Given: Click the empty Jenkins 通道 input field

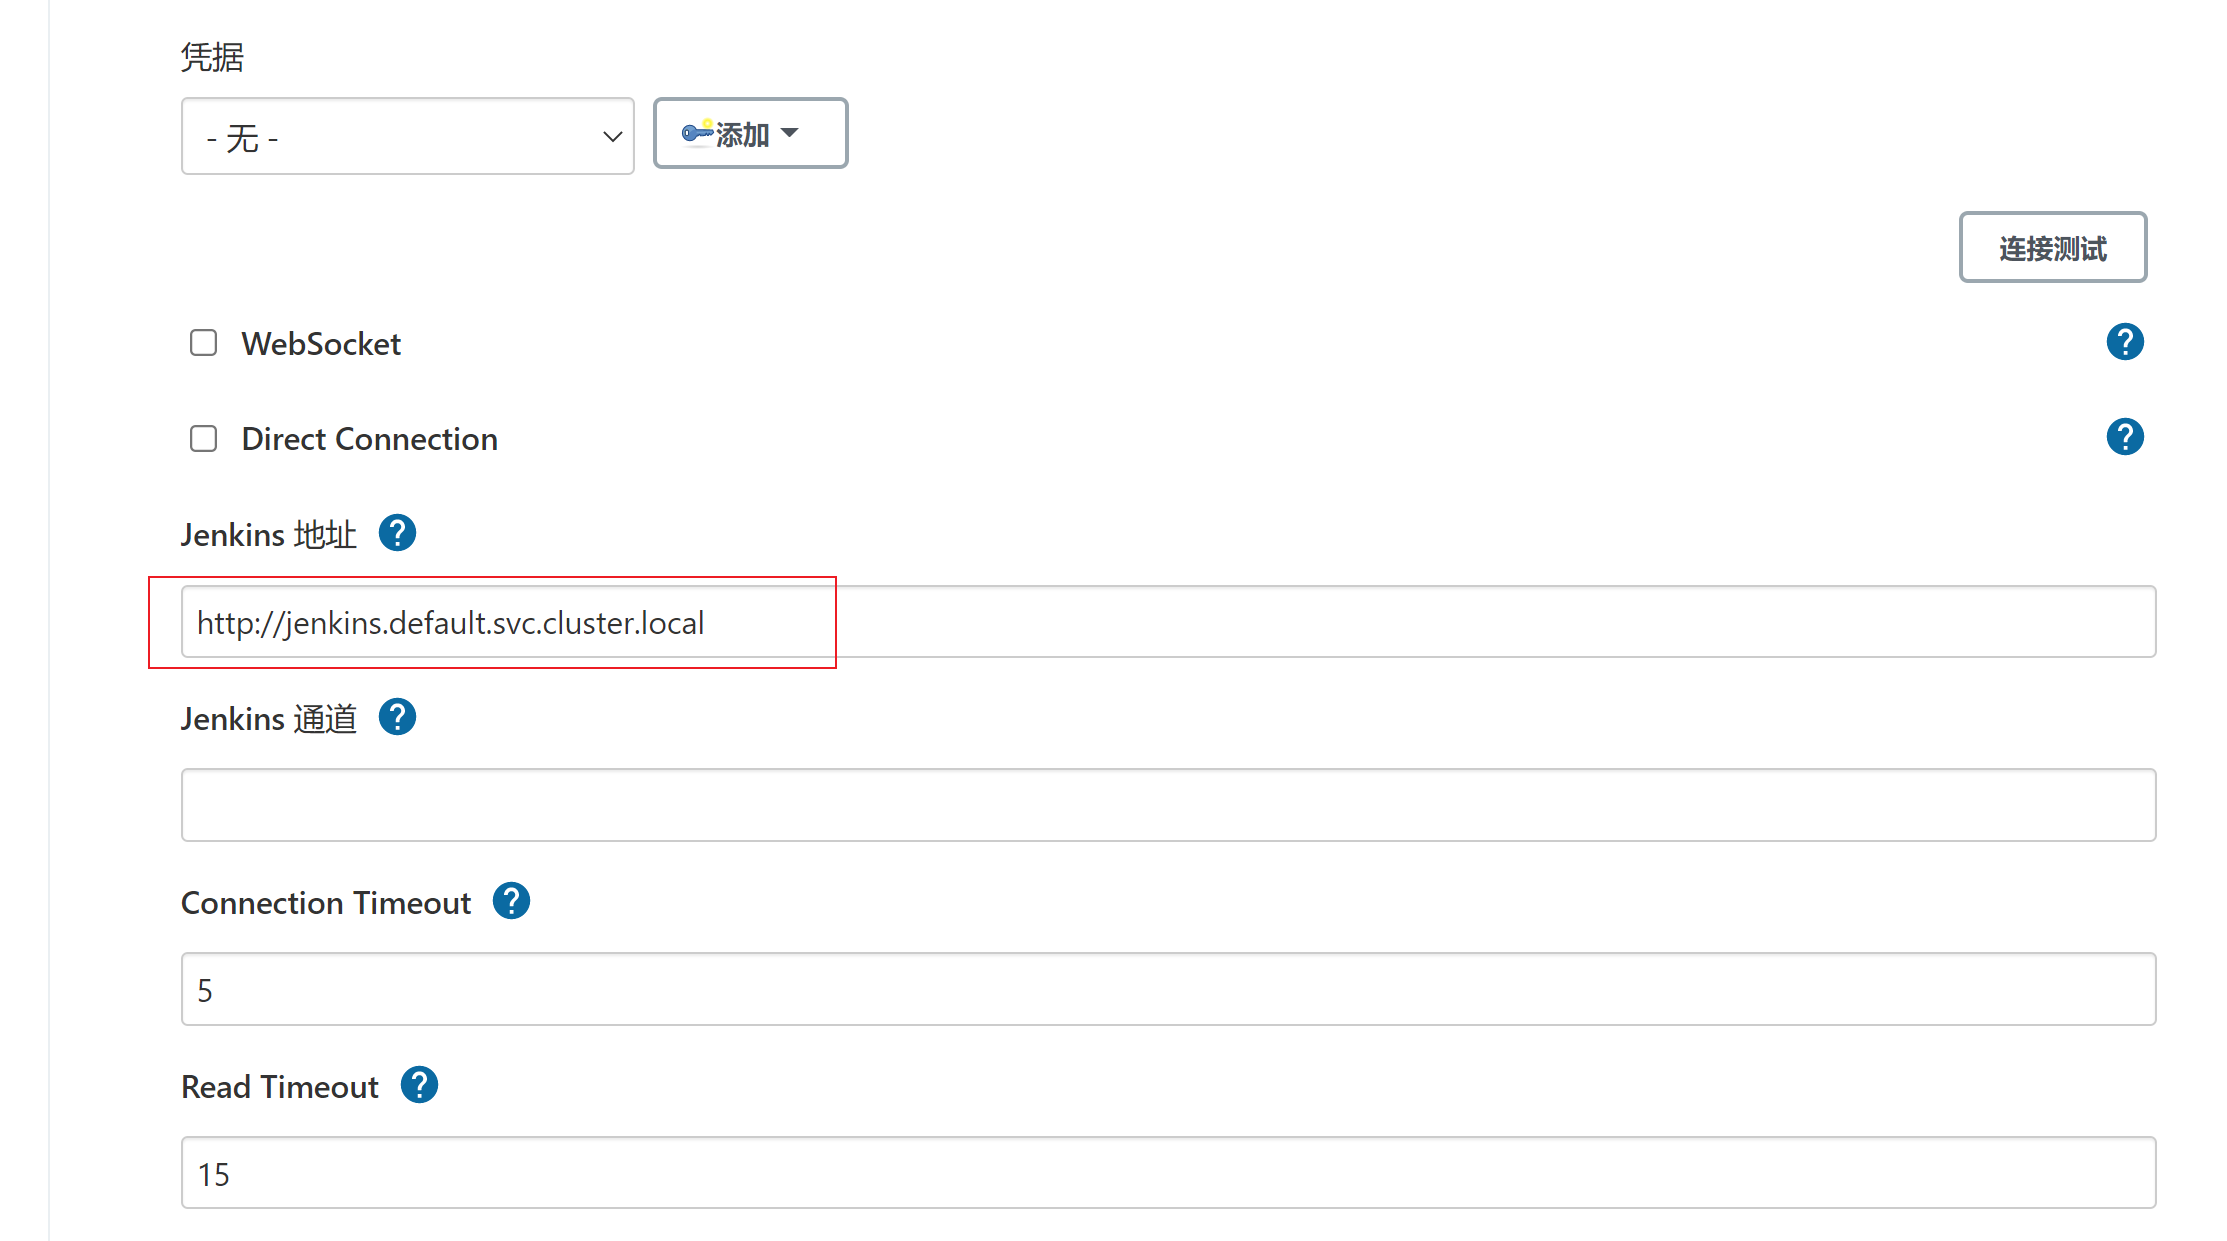Looking at the screenshot, I should click(x=1167, y=805).
